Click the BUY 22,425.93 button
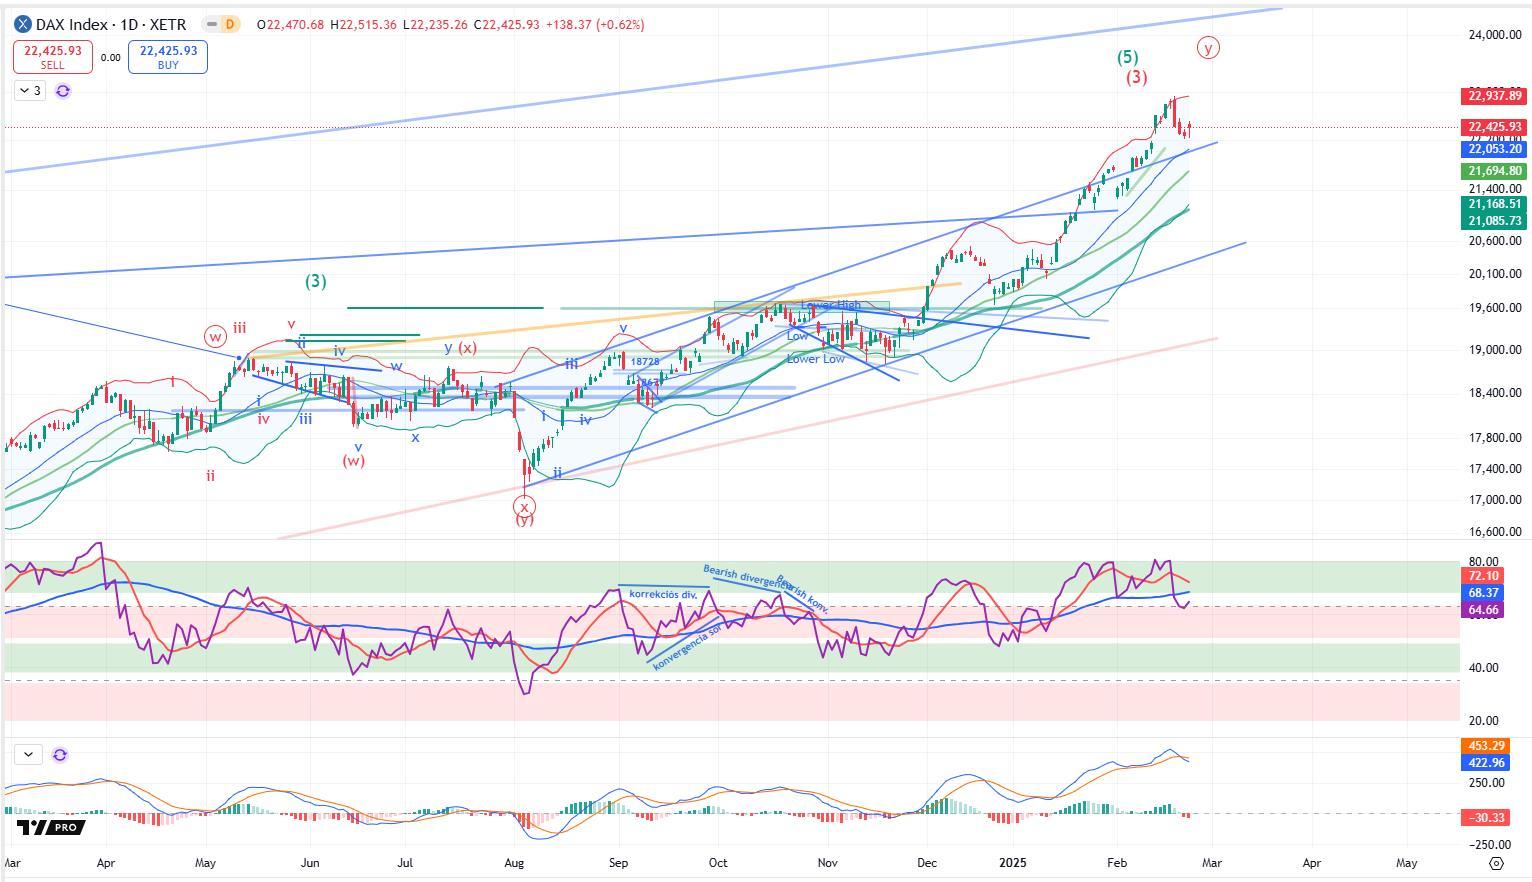Viewport: 1532px width, 882px height. pyautogui.click(x=168, y=57)
